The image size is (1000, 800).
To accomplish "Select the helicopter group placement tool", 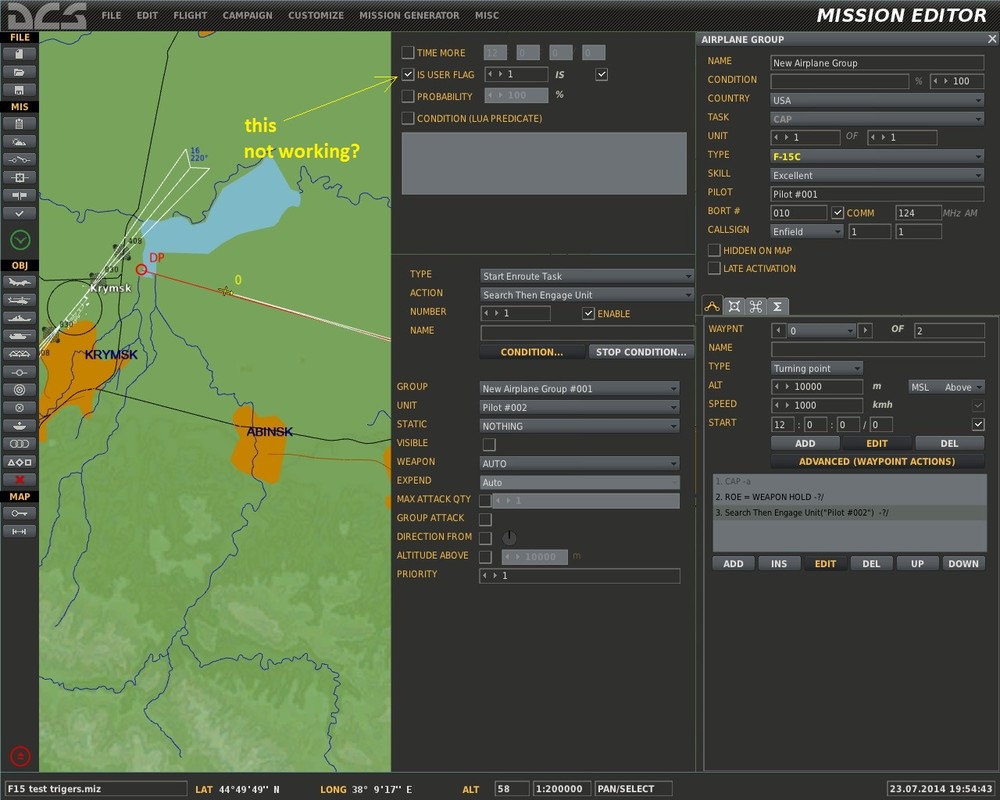I will (x=20, y=300).
